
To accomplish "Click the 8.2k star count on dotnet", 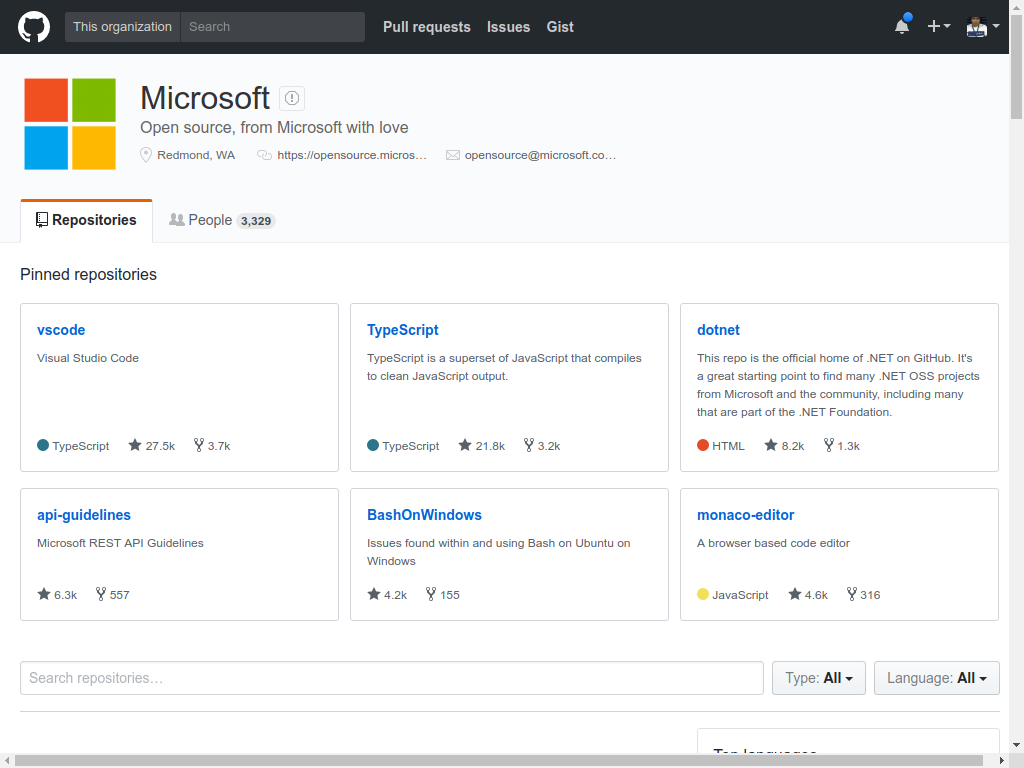I will [793, 446].
